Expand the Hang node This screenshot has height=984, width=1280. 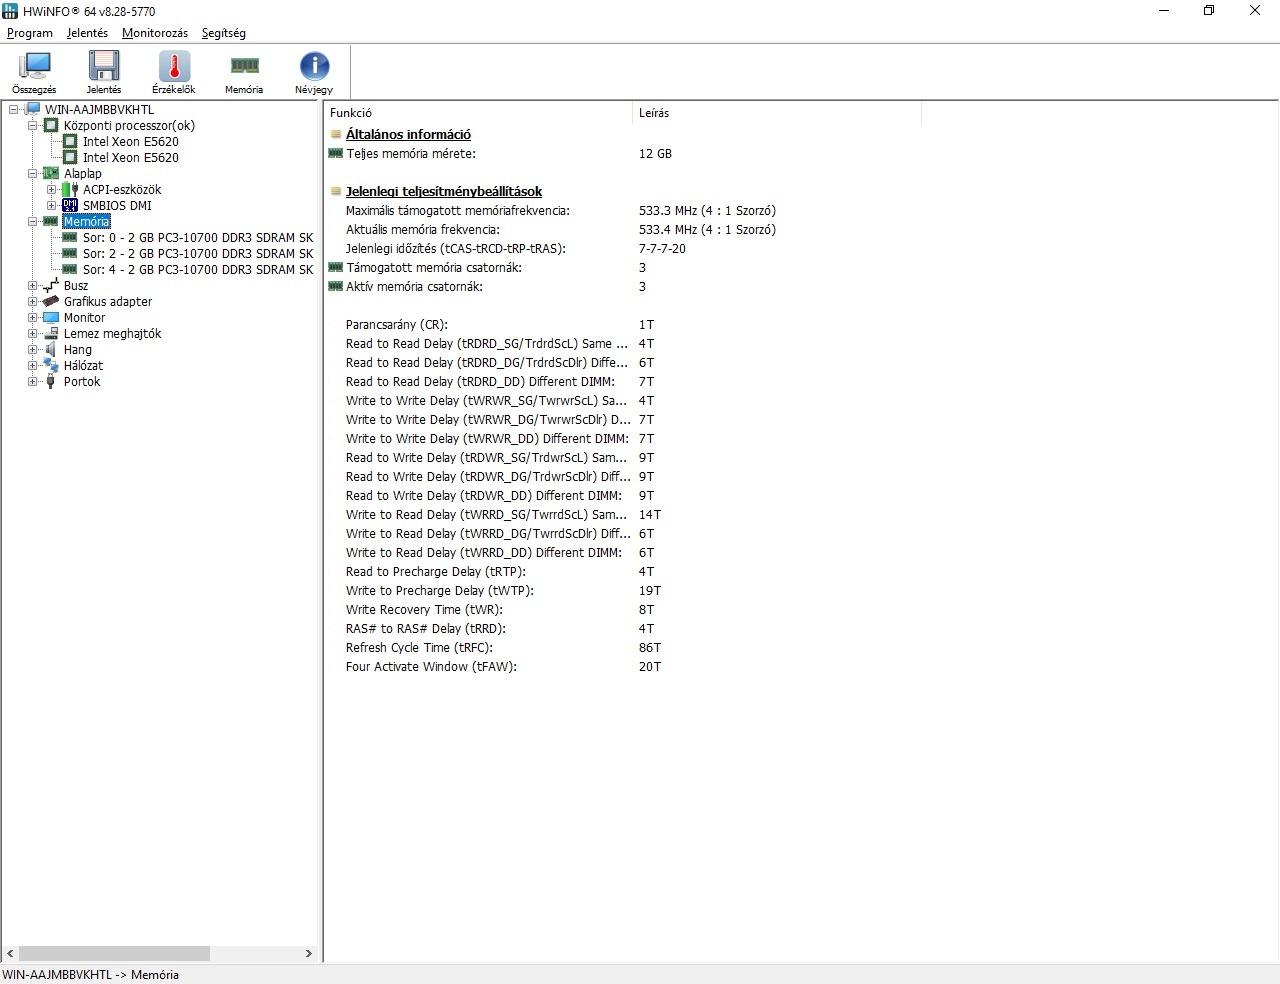point(32,349)
